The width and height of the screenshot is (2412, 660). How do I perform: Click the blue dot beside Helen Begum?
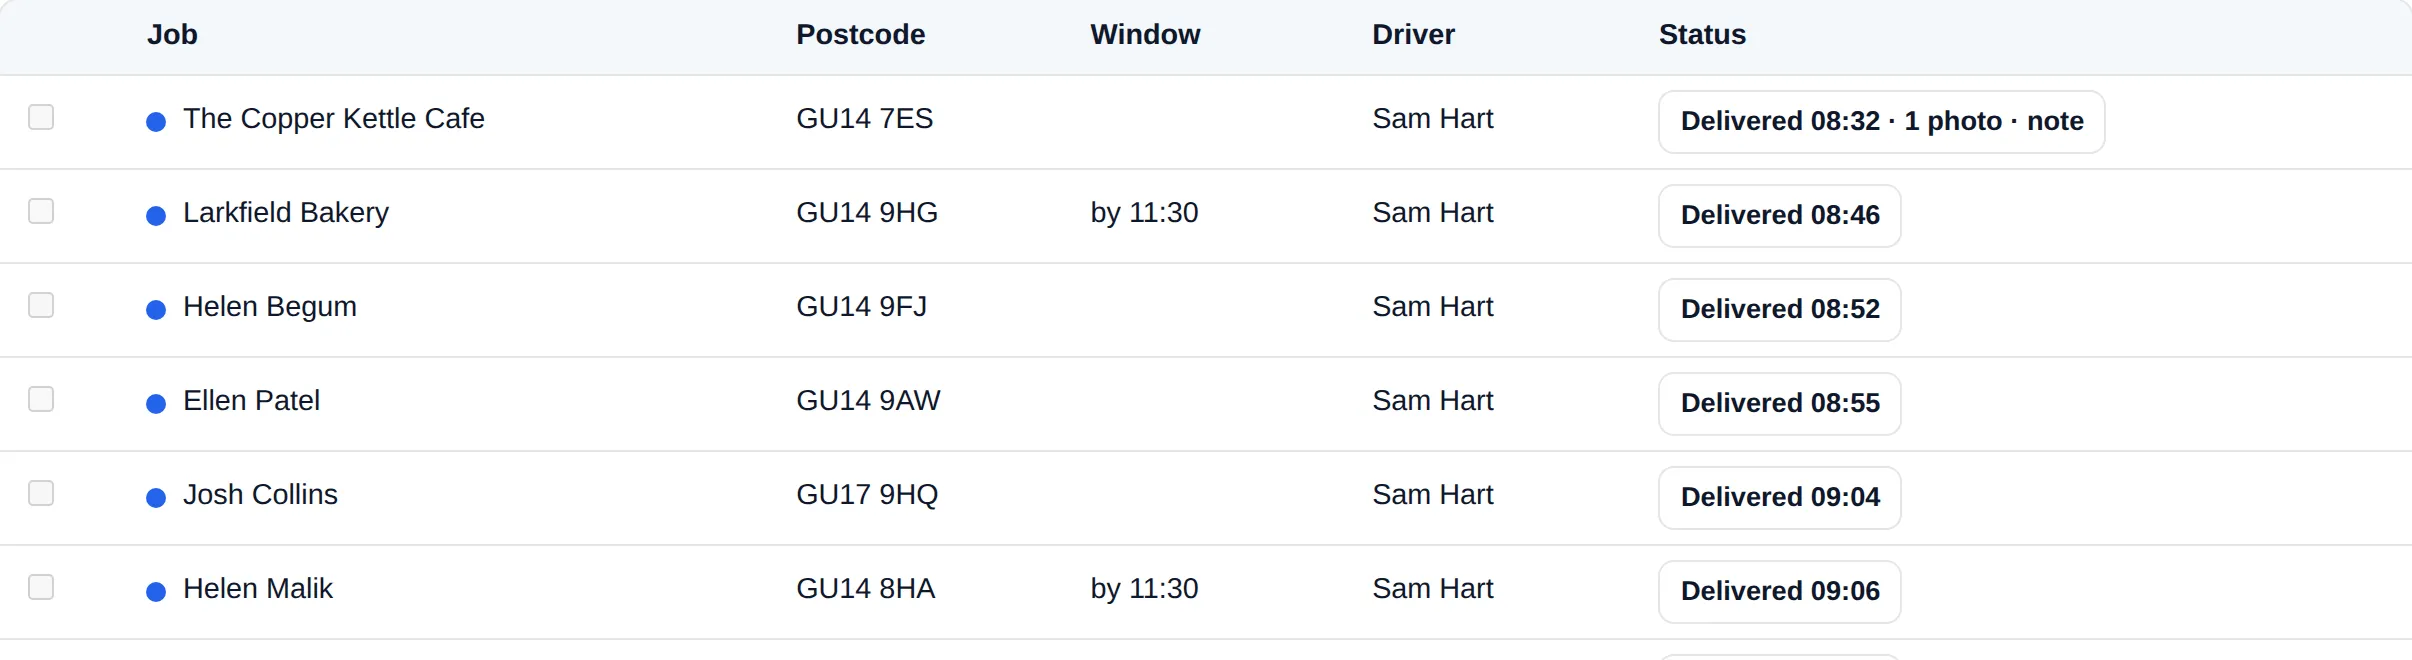(x=156, y=310)
